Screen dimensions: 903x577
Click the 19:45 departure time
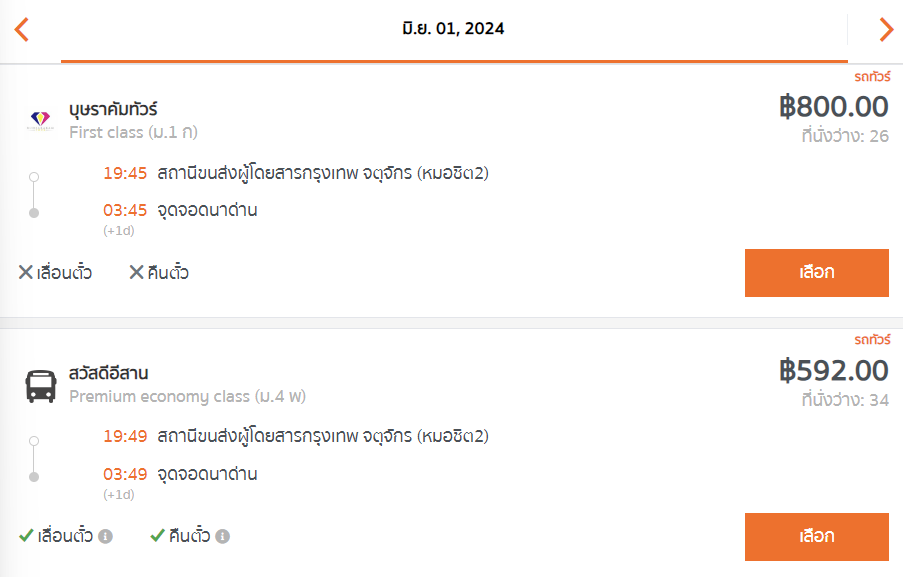click(x=125, y=173)
